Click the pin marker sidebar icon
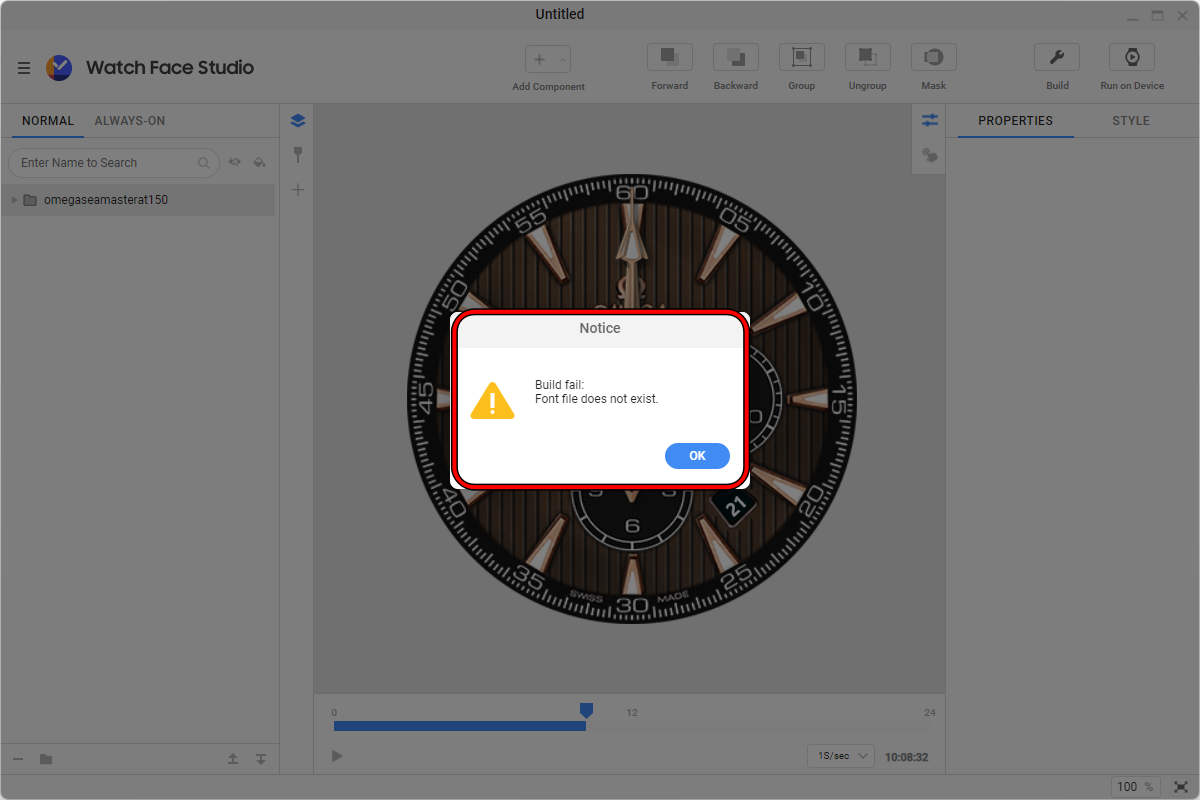The width and height of the screenshot is (1200, 800). tap(297, 155)
